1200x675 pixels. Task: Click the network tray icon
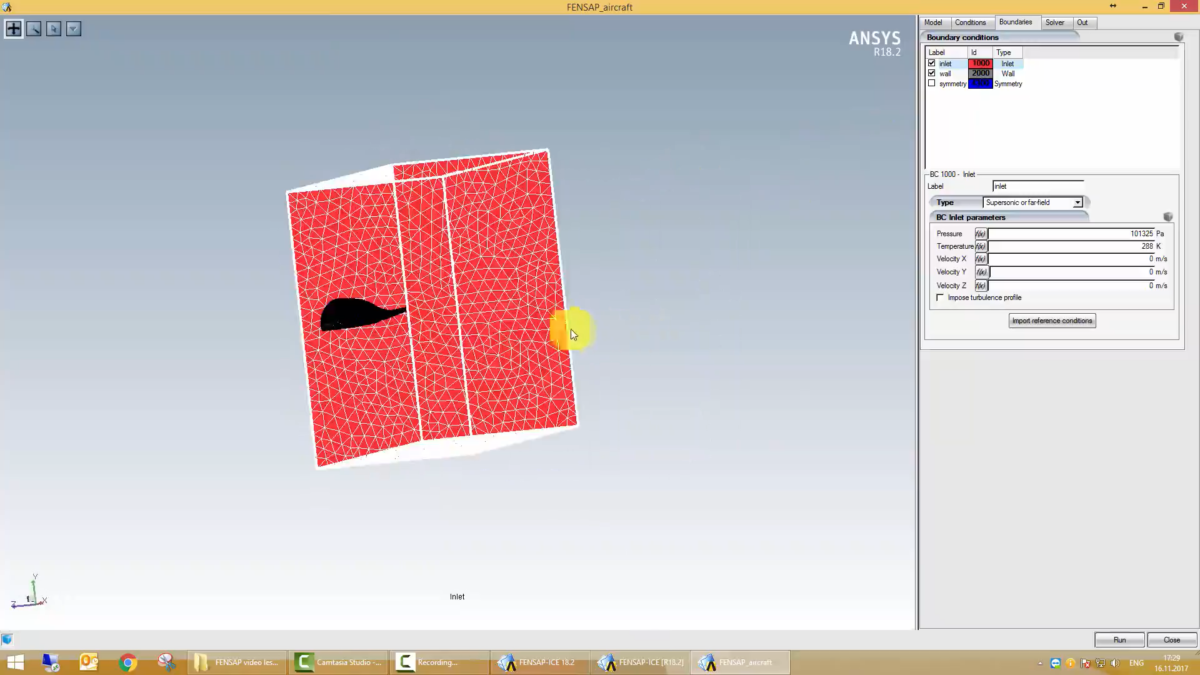[1100, 664]
